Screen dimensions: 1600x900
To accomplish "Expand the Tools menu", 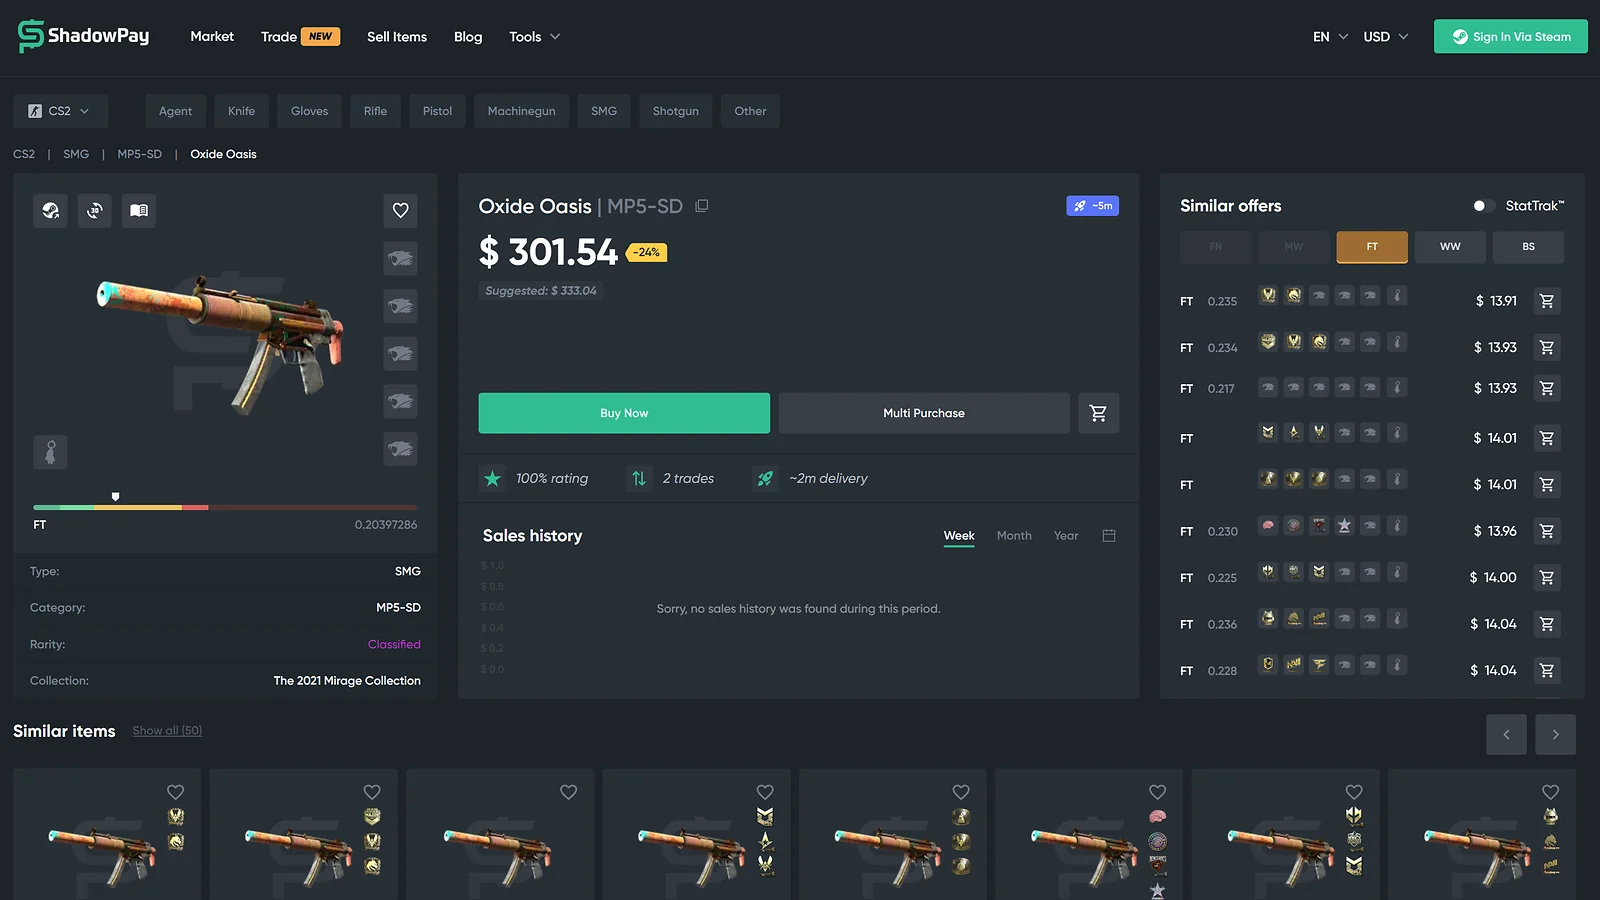I will click(534, 37).
